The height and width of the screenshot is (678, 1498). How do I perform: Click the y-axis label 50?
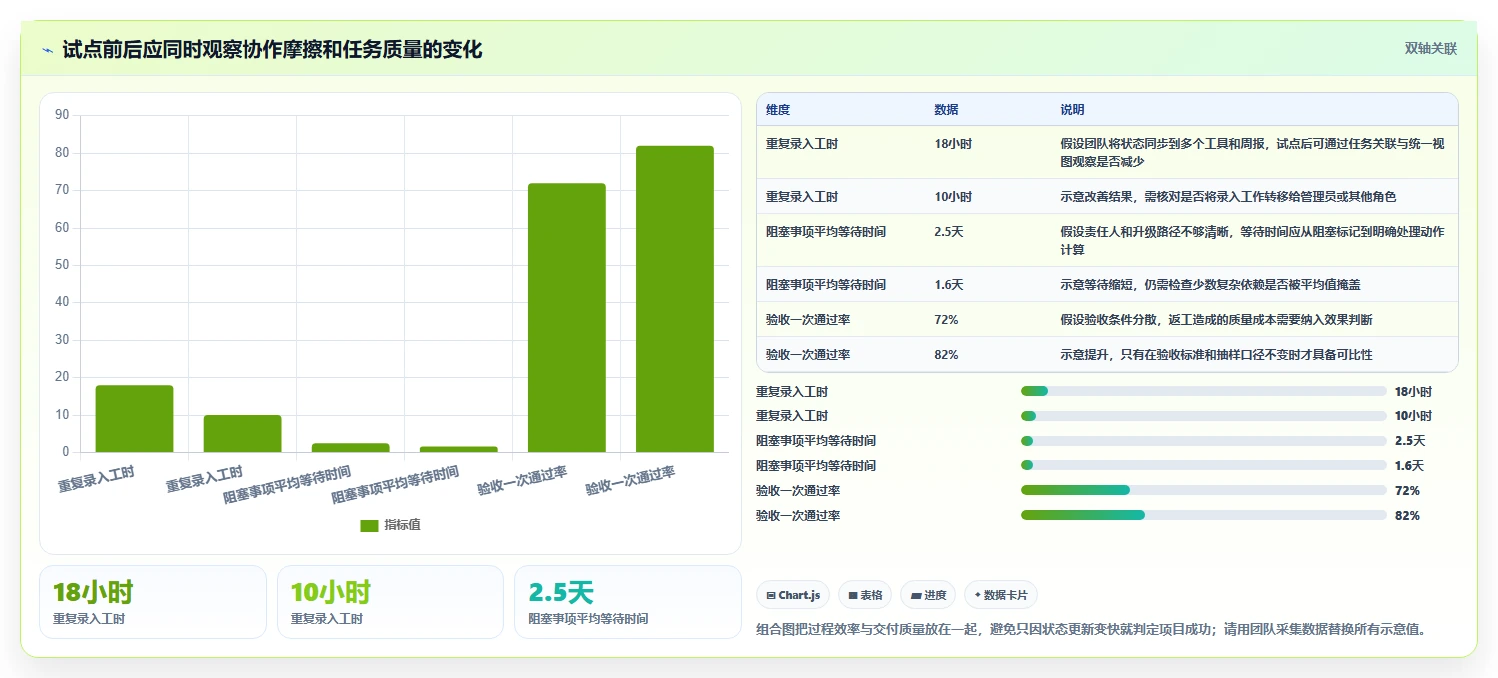pyautogui.click(x=62, y=265)
